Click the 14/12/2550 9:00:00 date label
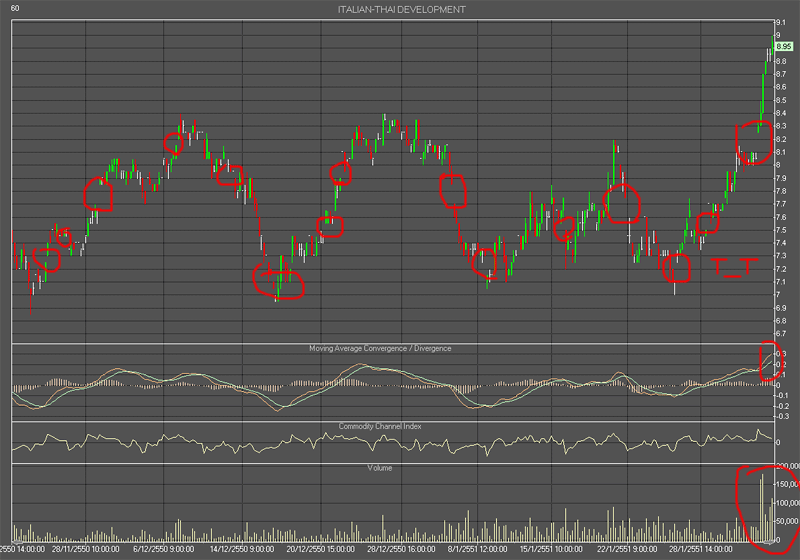Screen dimensions: 800x560 click(x=242, y=549)
